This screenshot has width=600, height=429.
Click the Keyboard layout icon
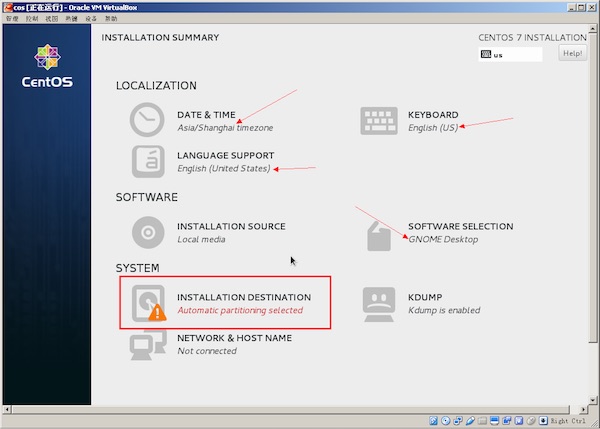tap(378, 121)
